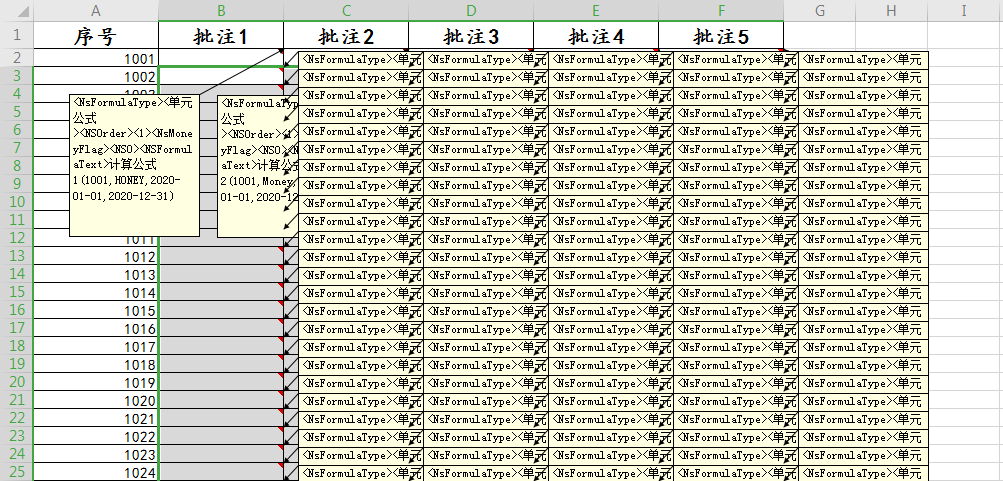Select the cell containing 1013
Image resolution: width=1003 pixels, height=481 pixels.
(x=96, y=274)
